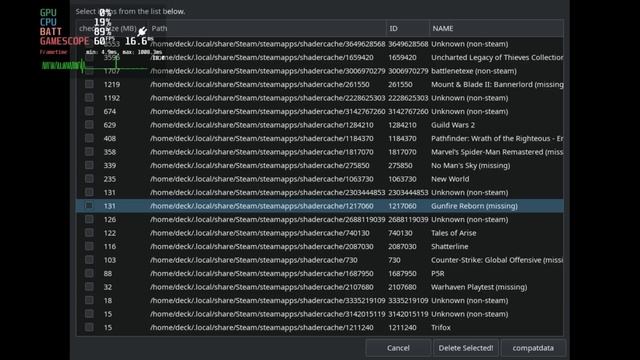The width and height of the screenshot is (640, 360).
Task: Click the path ending in shadercache/1063730
Action: point(262,179)
